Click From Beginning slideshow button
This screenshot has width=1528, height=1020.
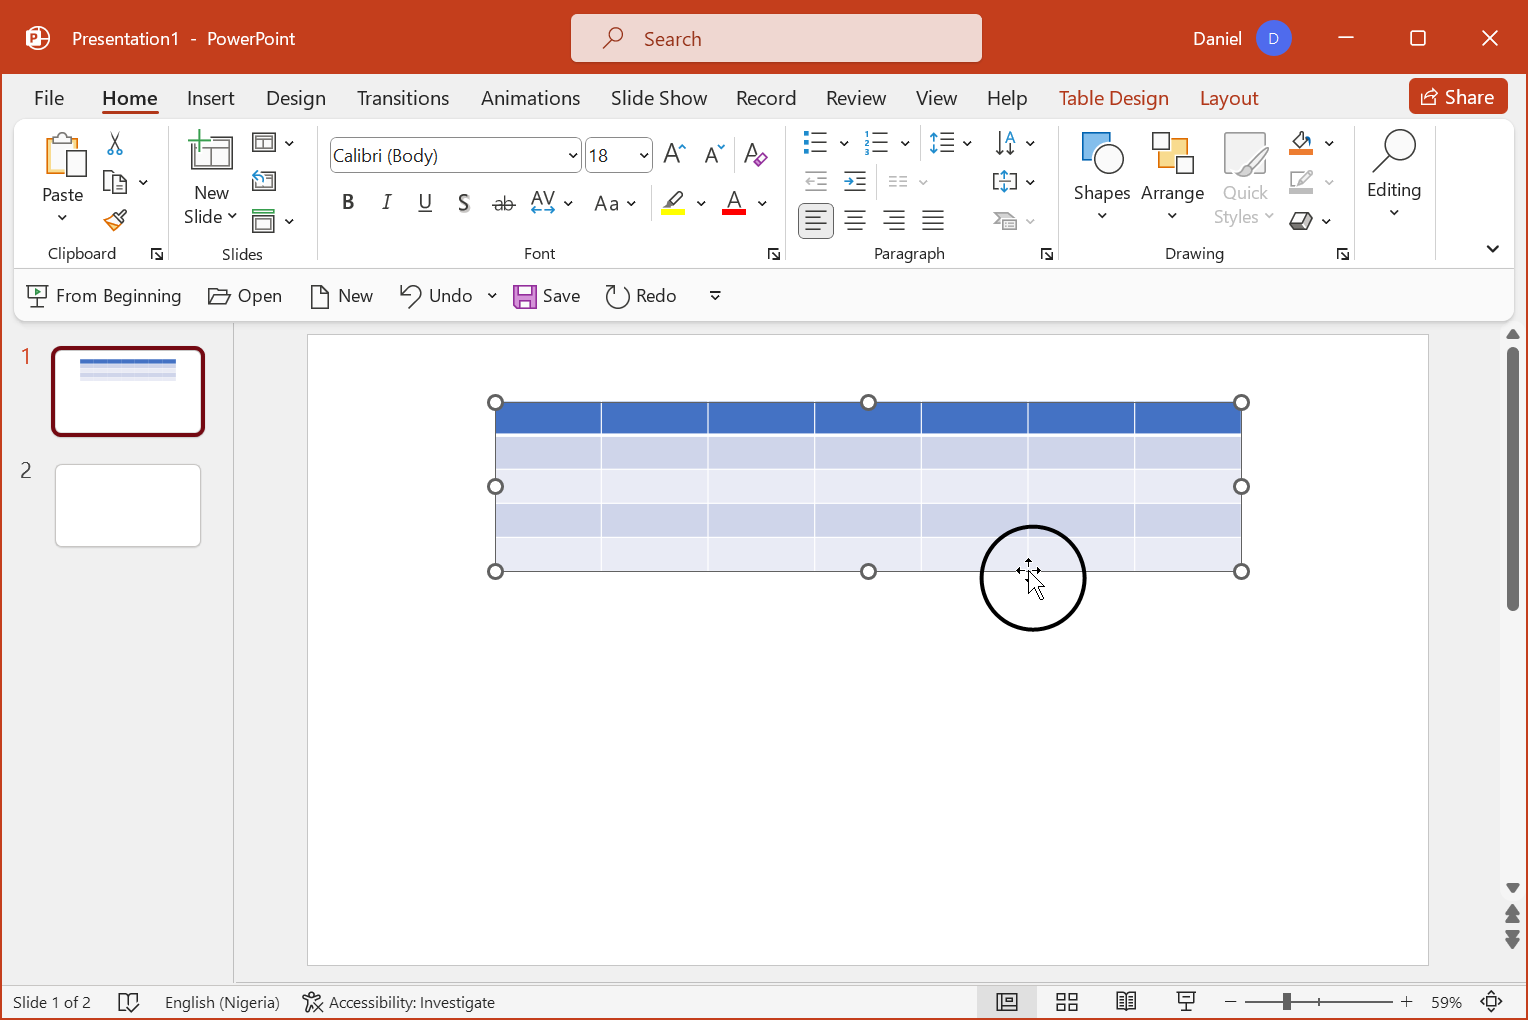104,296
